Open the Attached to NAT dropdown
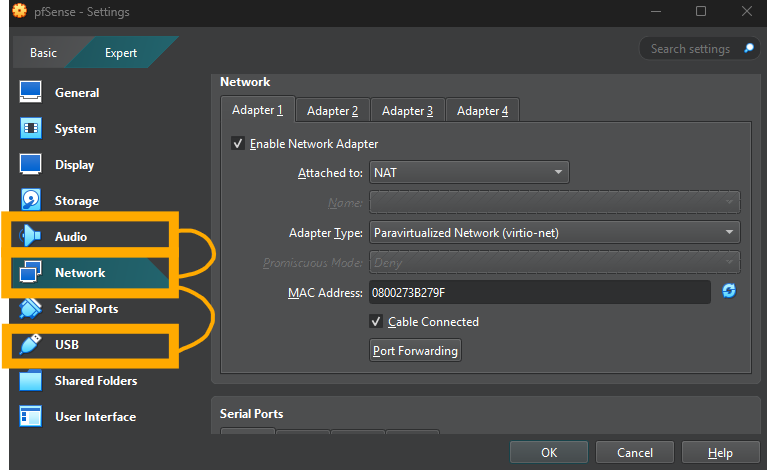This screenshot has height=470, width=767. point(469,172)
